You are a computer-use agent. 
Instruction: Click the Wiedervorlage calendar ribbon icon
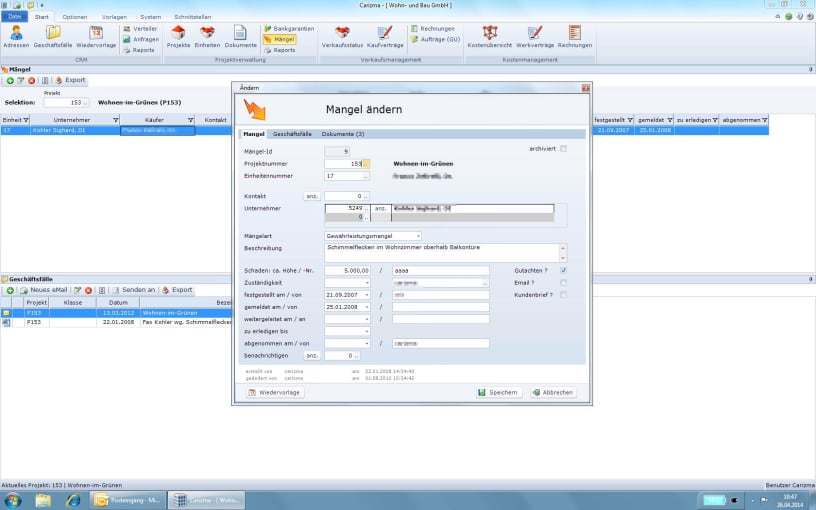[x=96, y=37]
